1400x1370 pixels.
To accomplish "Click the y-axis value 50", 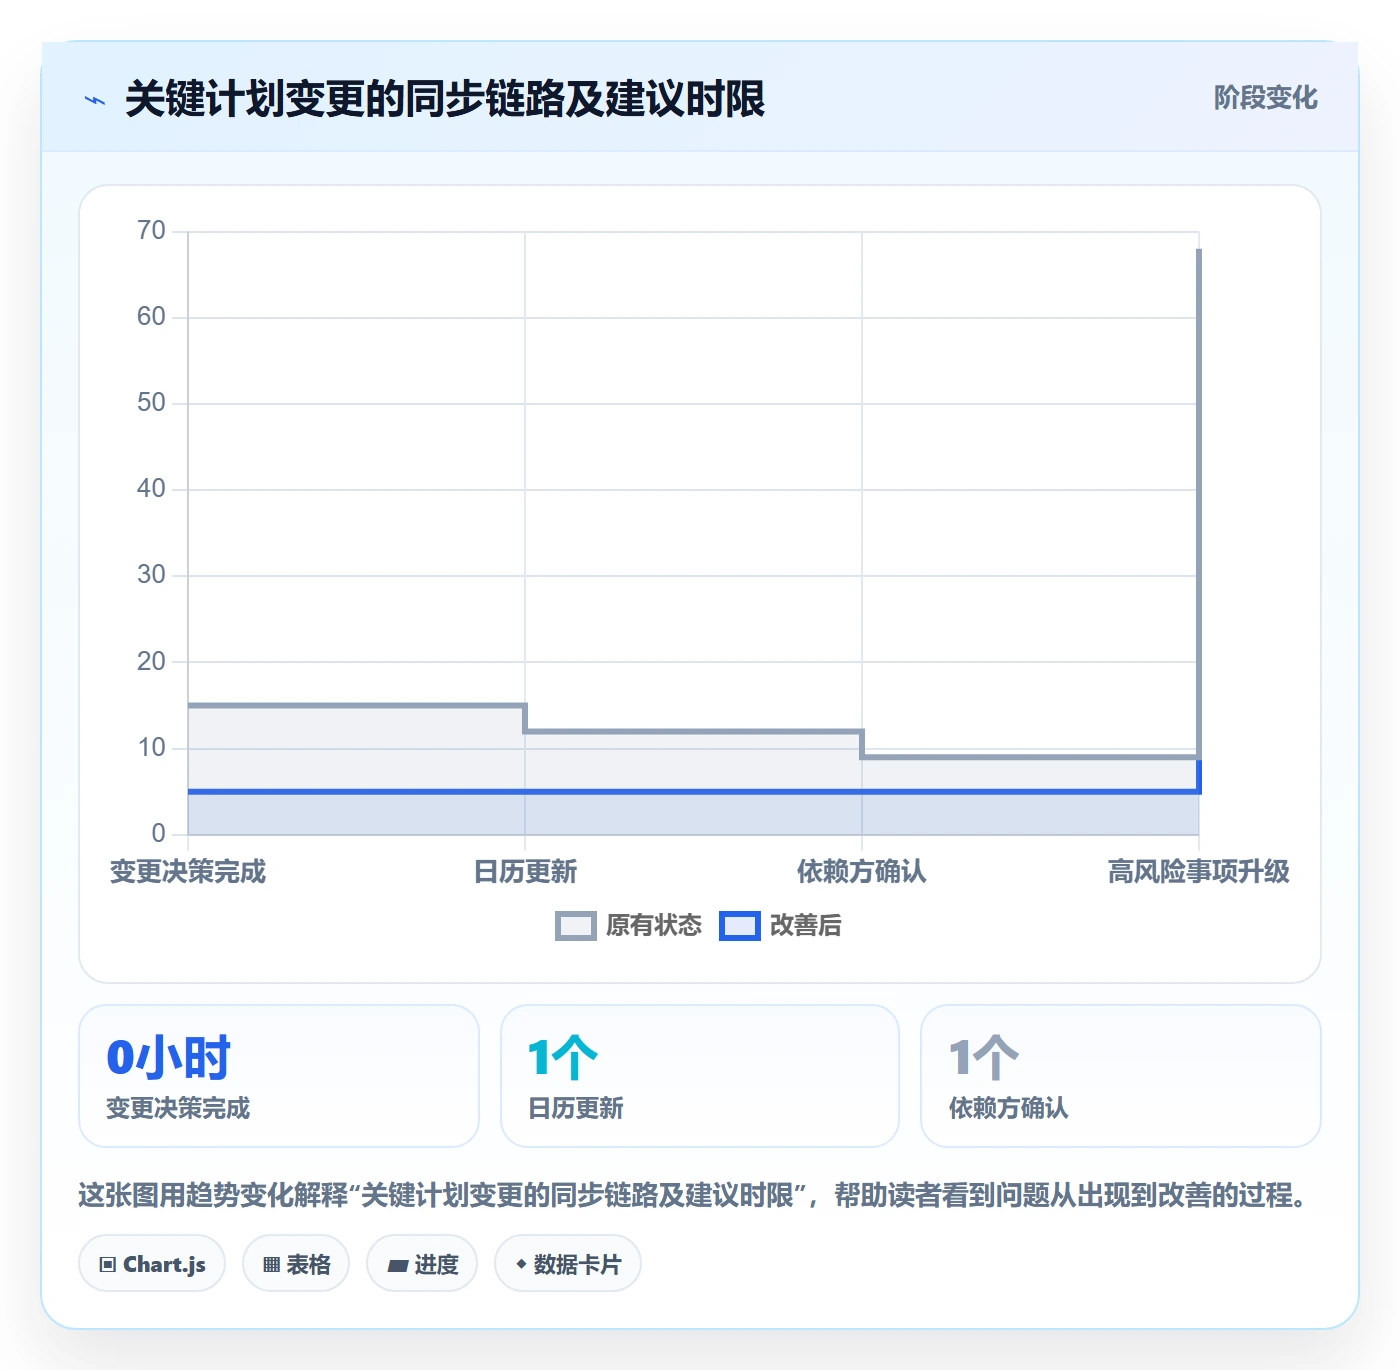I will point(151,403).
